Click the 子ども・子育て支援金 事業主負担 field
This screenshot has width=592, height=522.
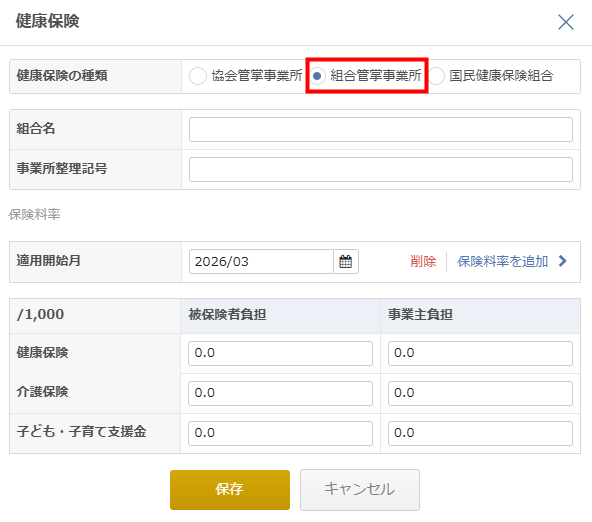pyautogui.click(x=480, y=433)
